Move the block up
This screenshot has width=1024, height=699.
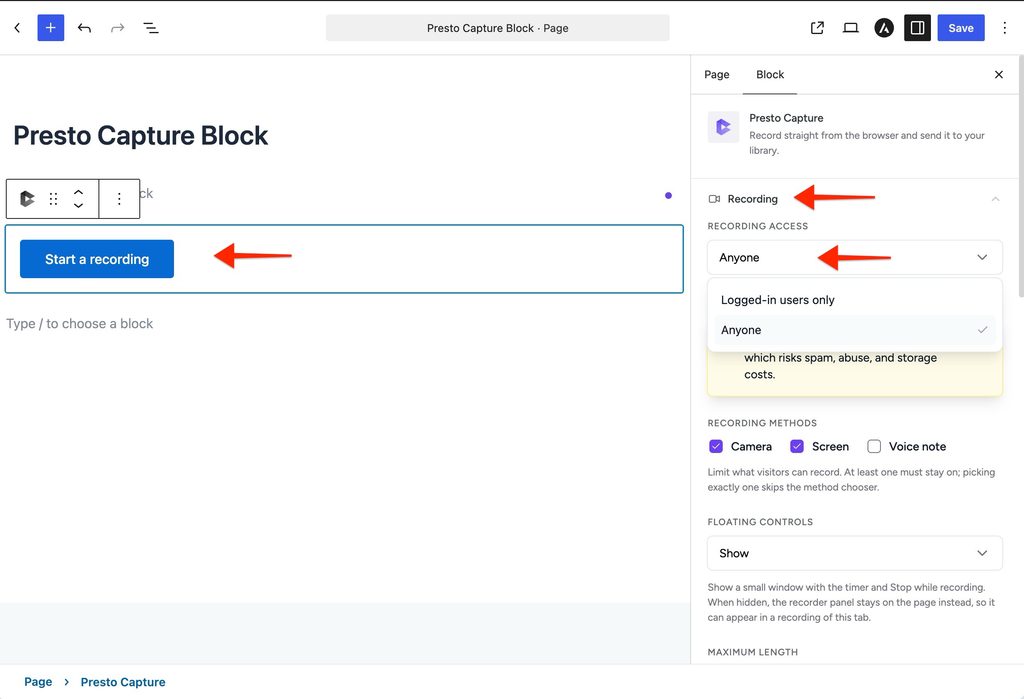click(x=78, y=192)
